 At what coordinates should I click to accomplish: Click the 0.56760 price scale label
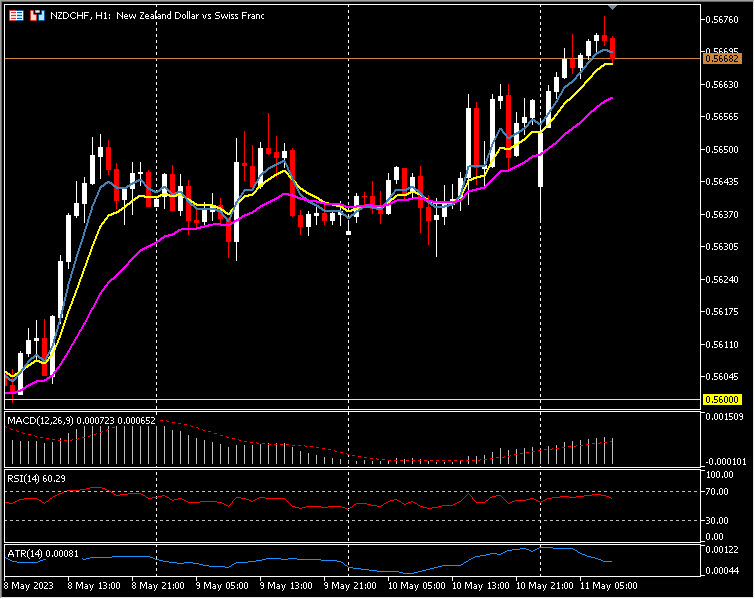click(721, 20)
